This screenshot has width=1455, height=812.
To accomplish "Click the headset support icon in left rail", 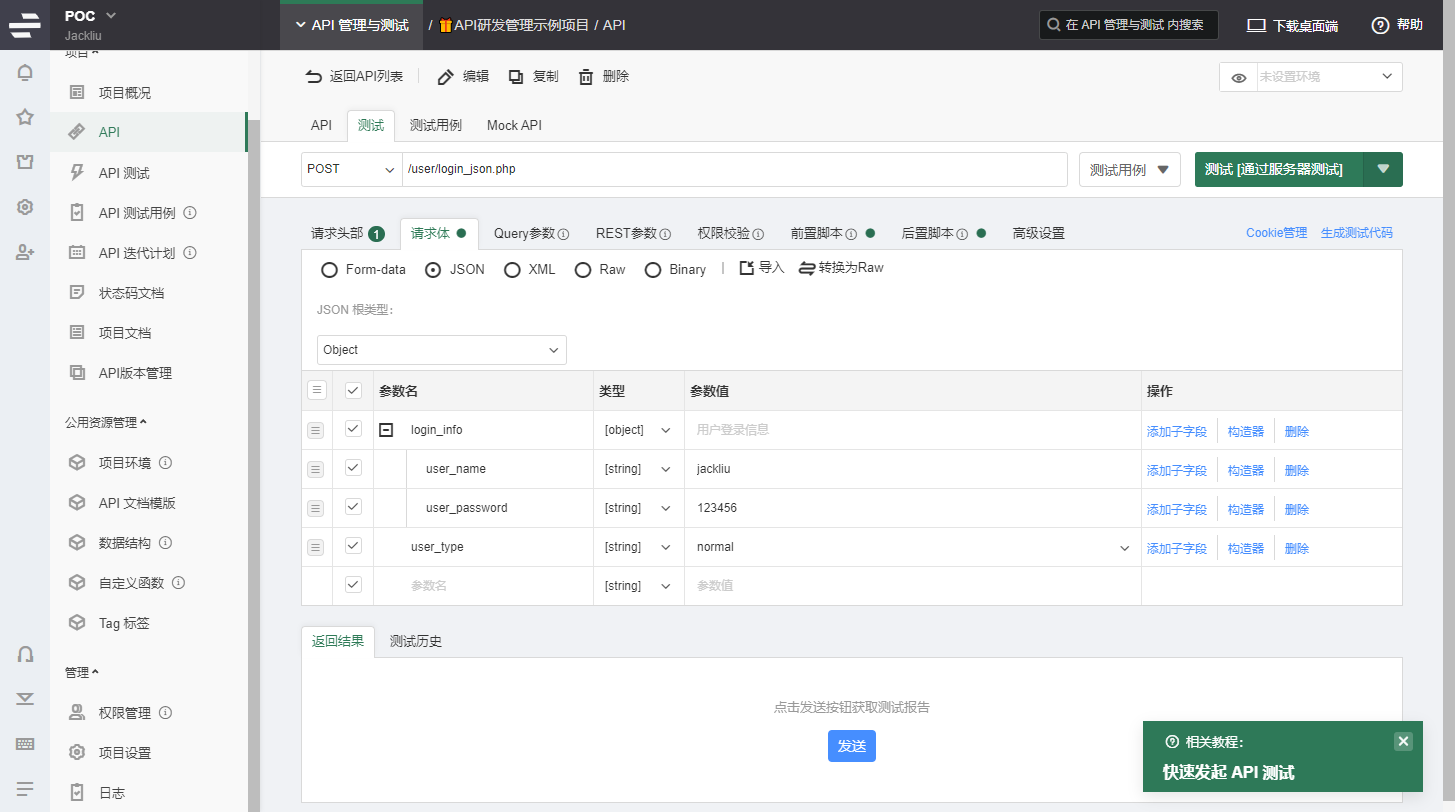I will coord(25,654).
